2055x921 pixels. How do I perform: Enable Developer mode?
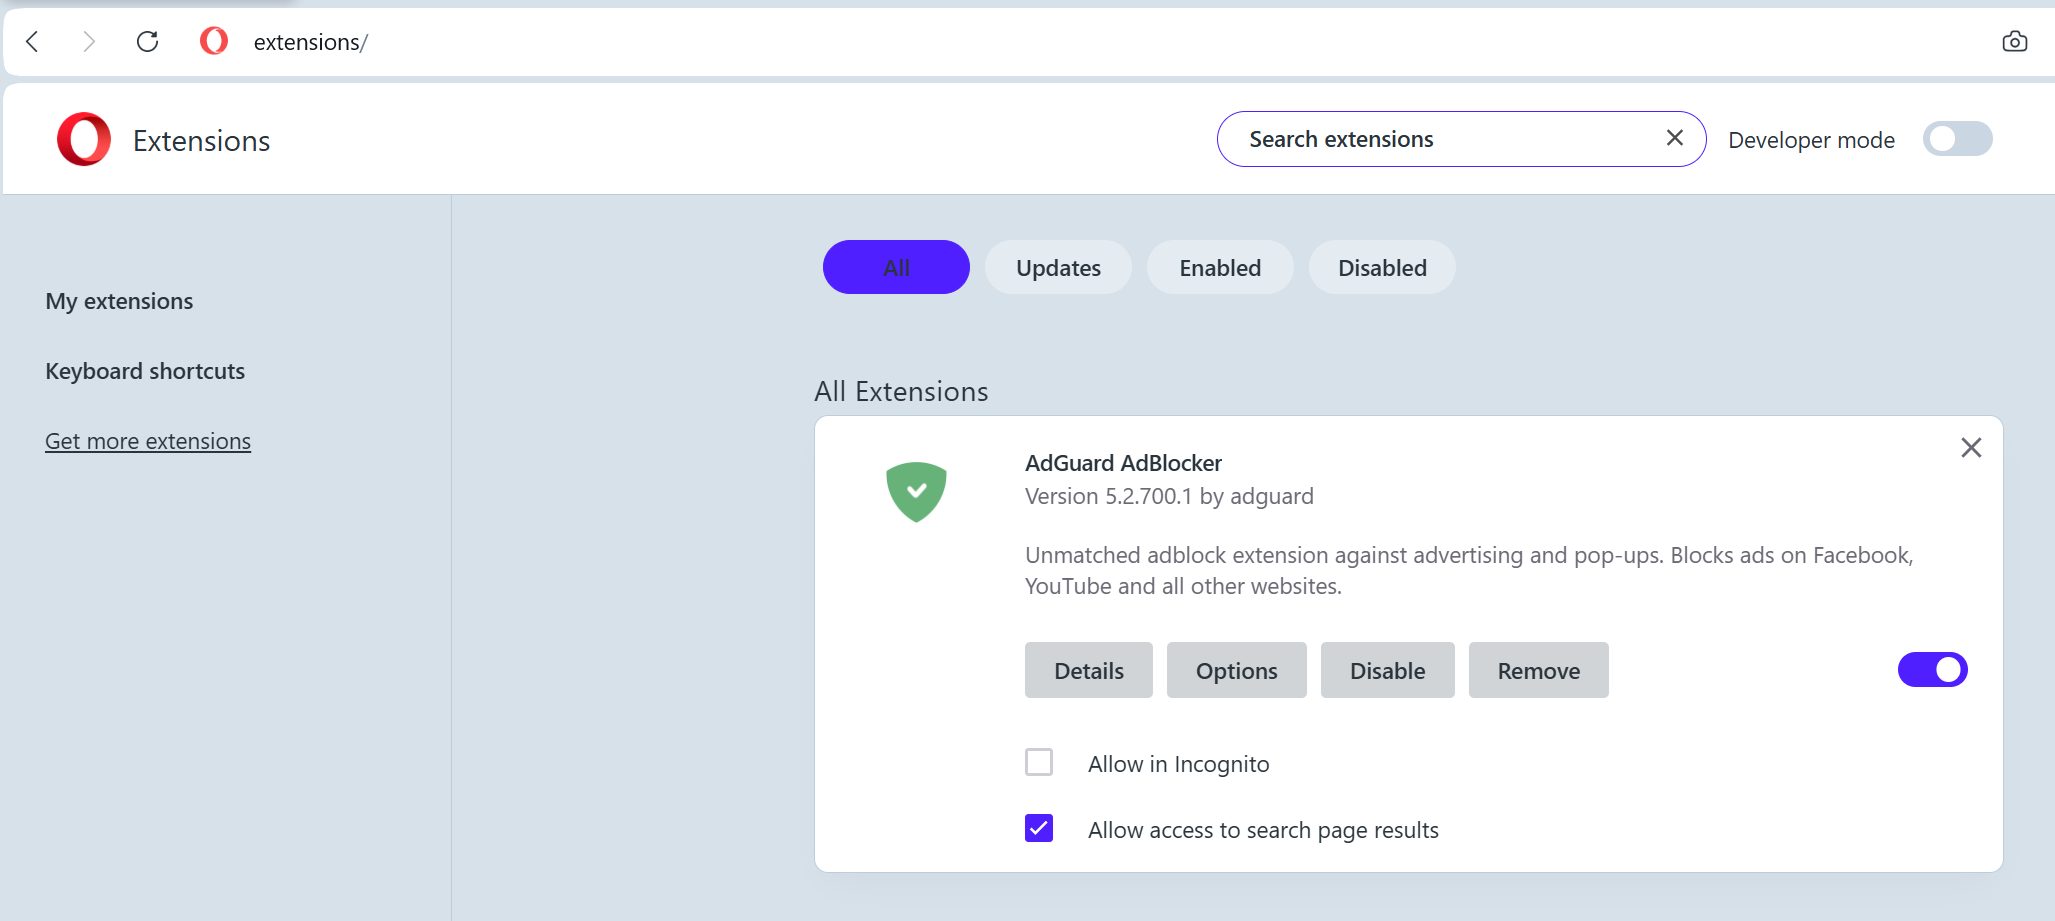1956,139
